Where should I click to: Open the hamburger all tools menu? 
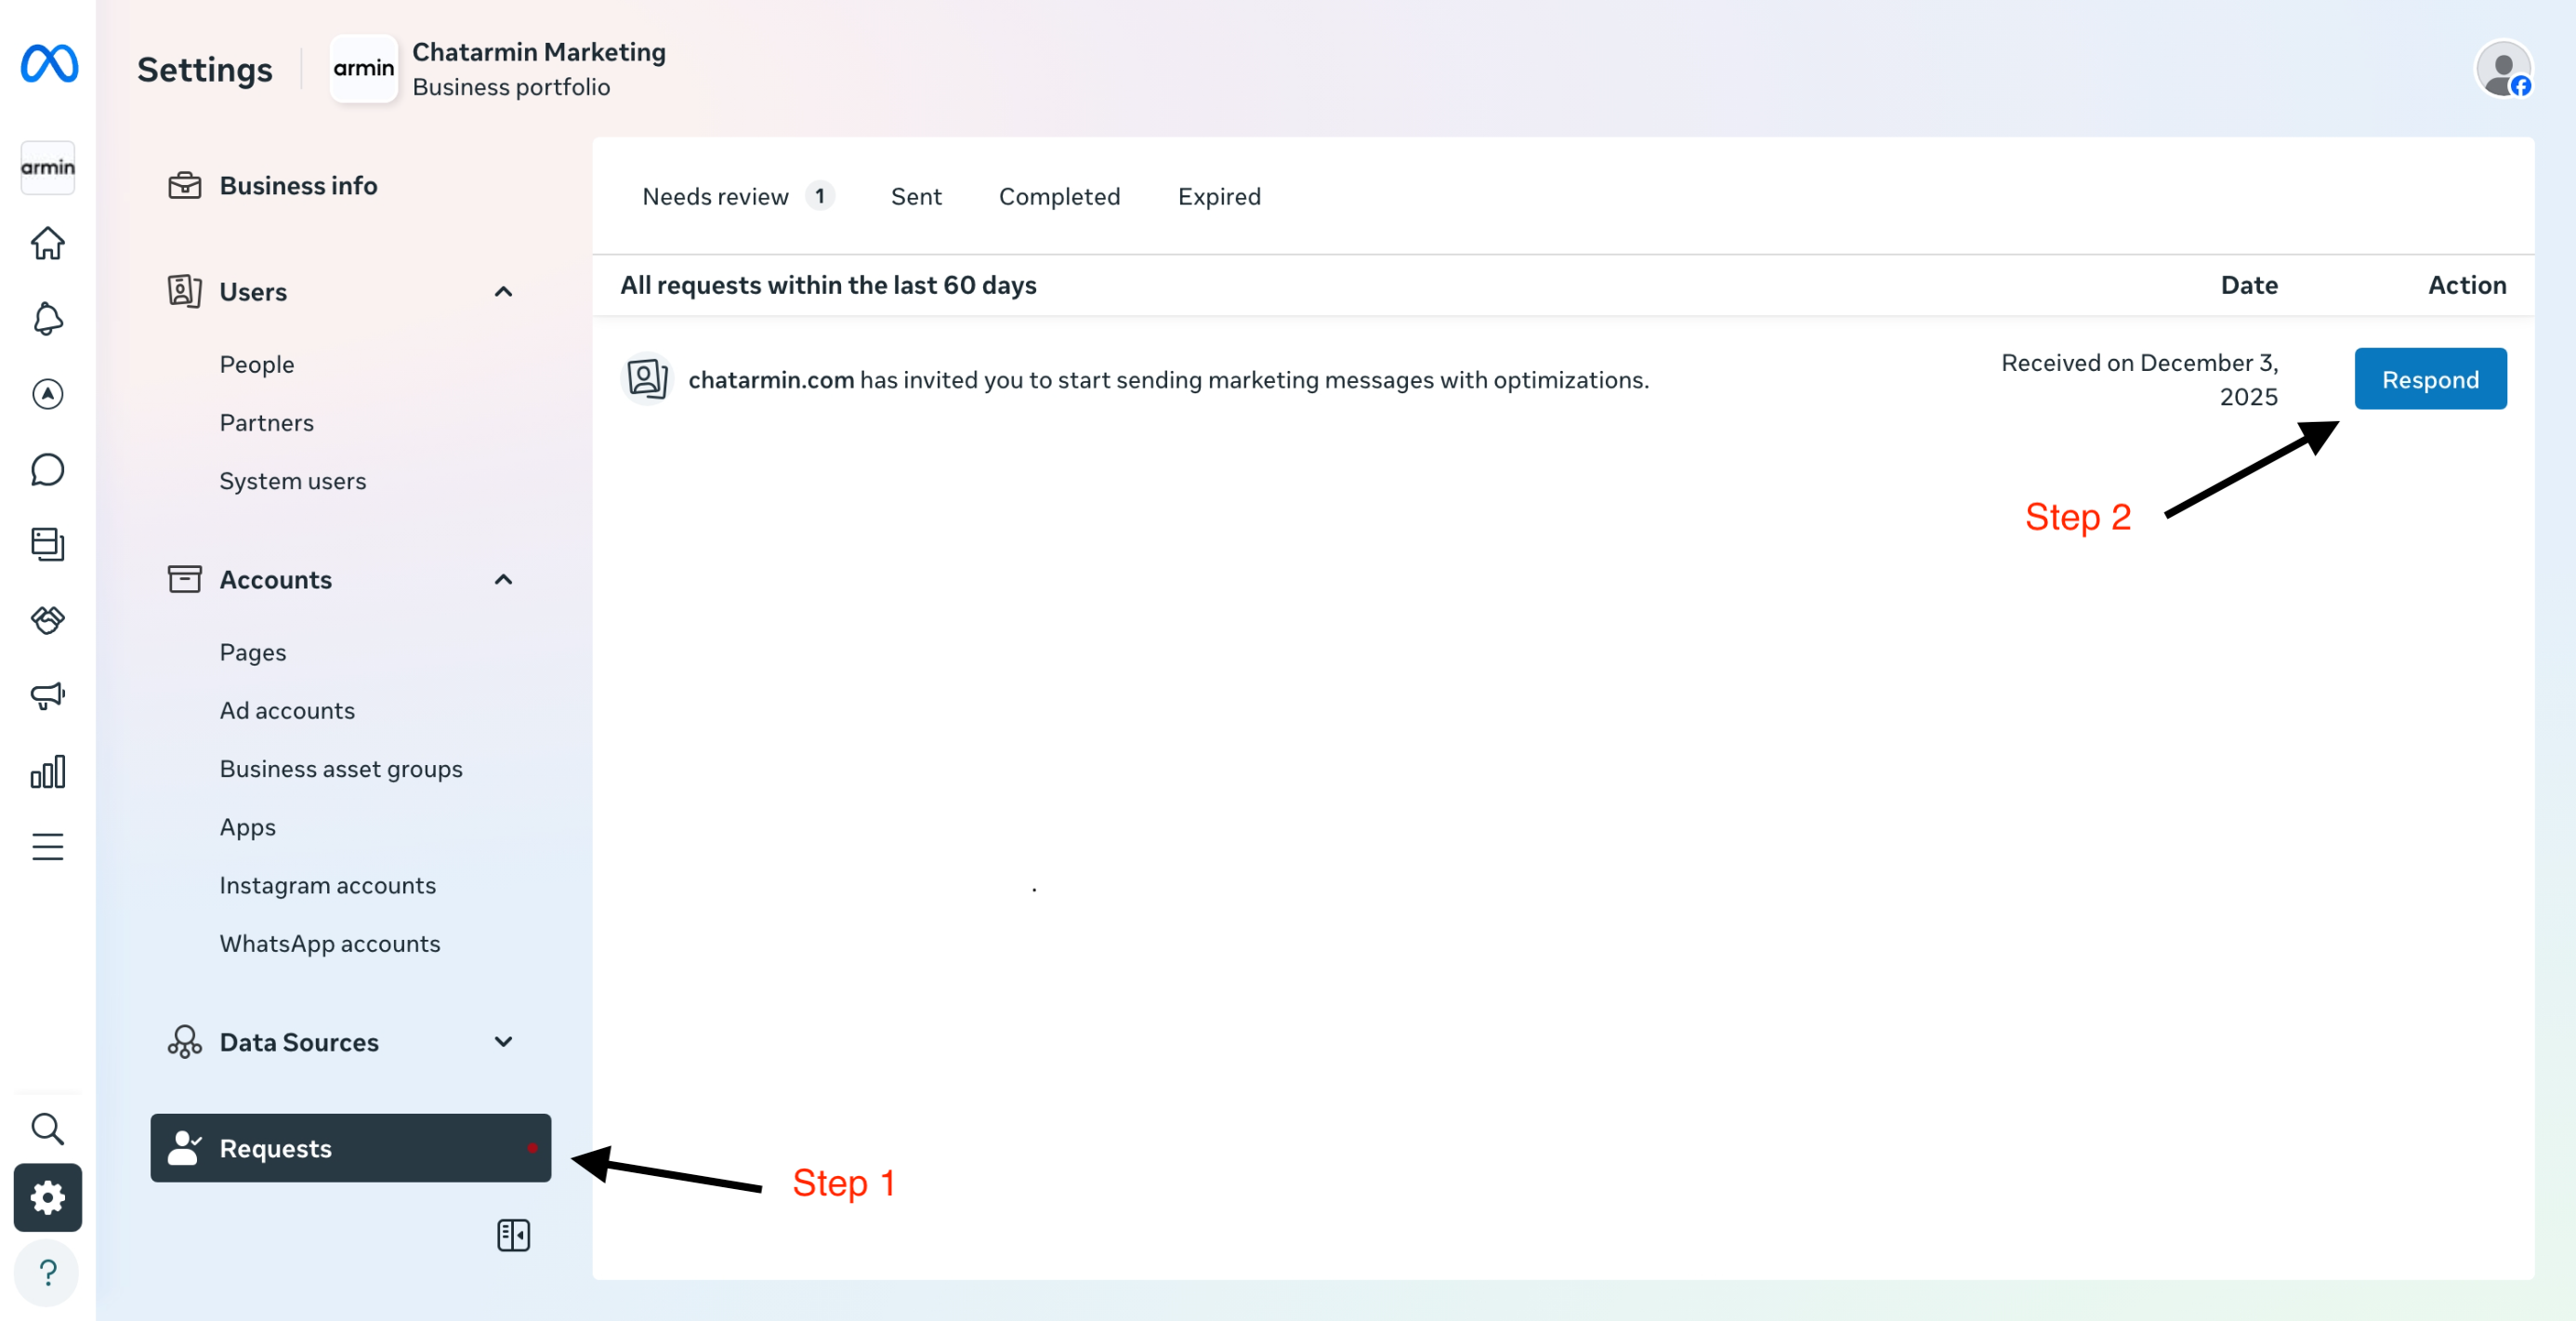[47, 847]
